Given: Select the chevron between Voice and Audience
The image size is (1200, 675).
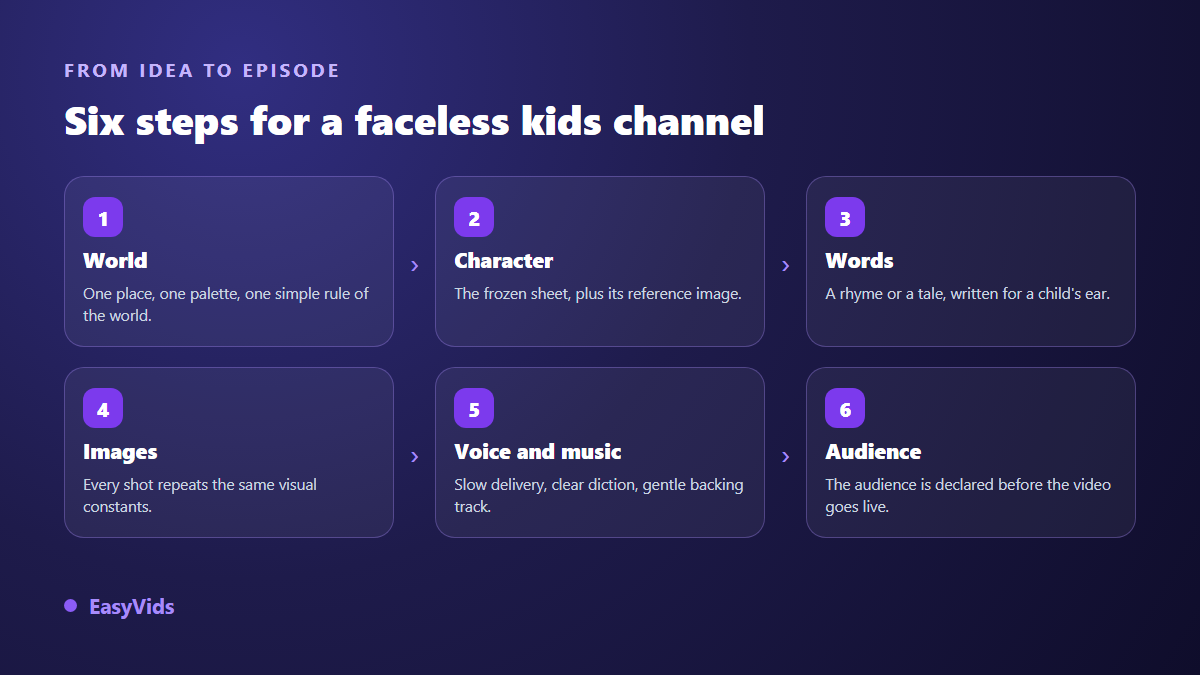Looking at the screenshot, I should tap(785, 457).
